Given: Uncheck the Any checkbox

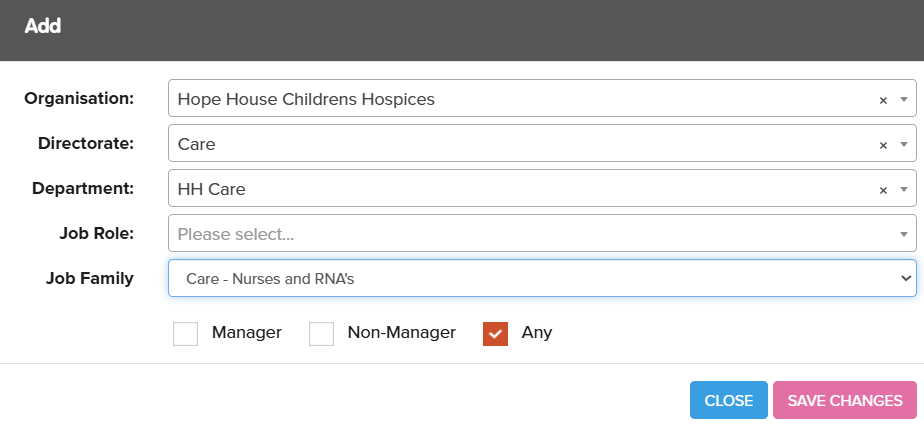Looking at the screenshot, I should click(x=495, y=333).
